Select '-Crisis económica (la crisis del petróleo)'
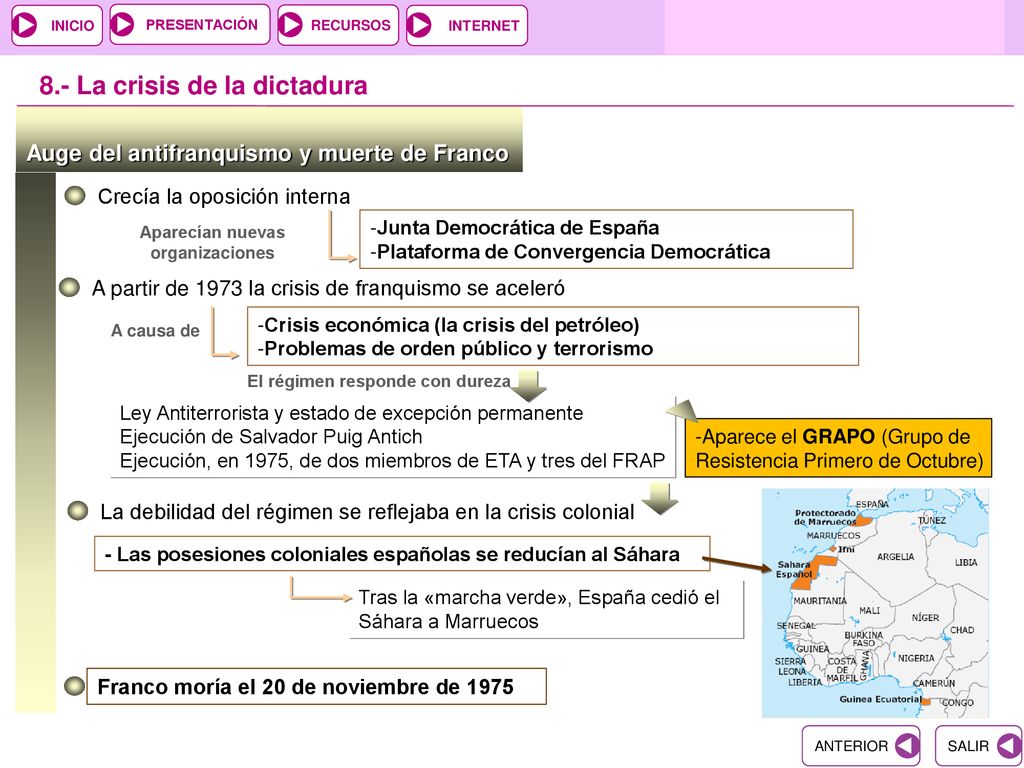The width and height of the screenshot is (1024, 768). 448,325
